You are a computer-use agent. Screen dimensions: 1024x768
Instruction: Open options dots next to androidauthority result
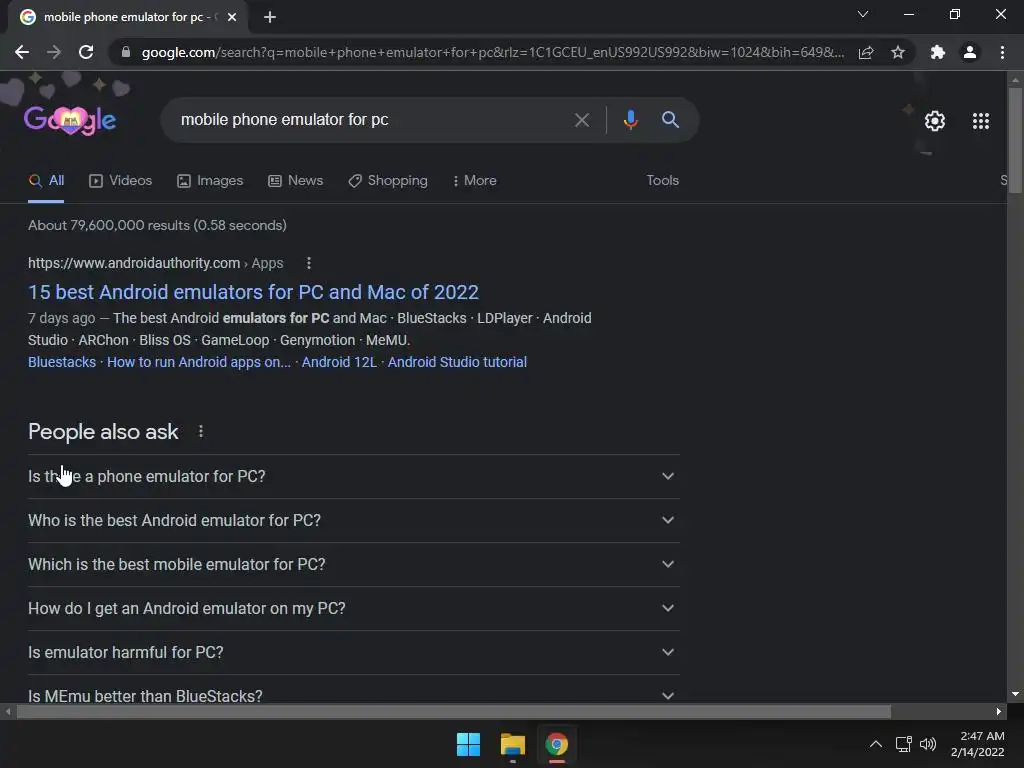pos(309,263)
